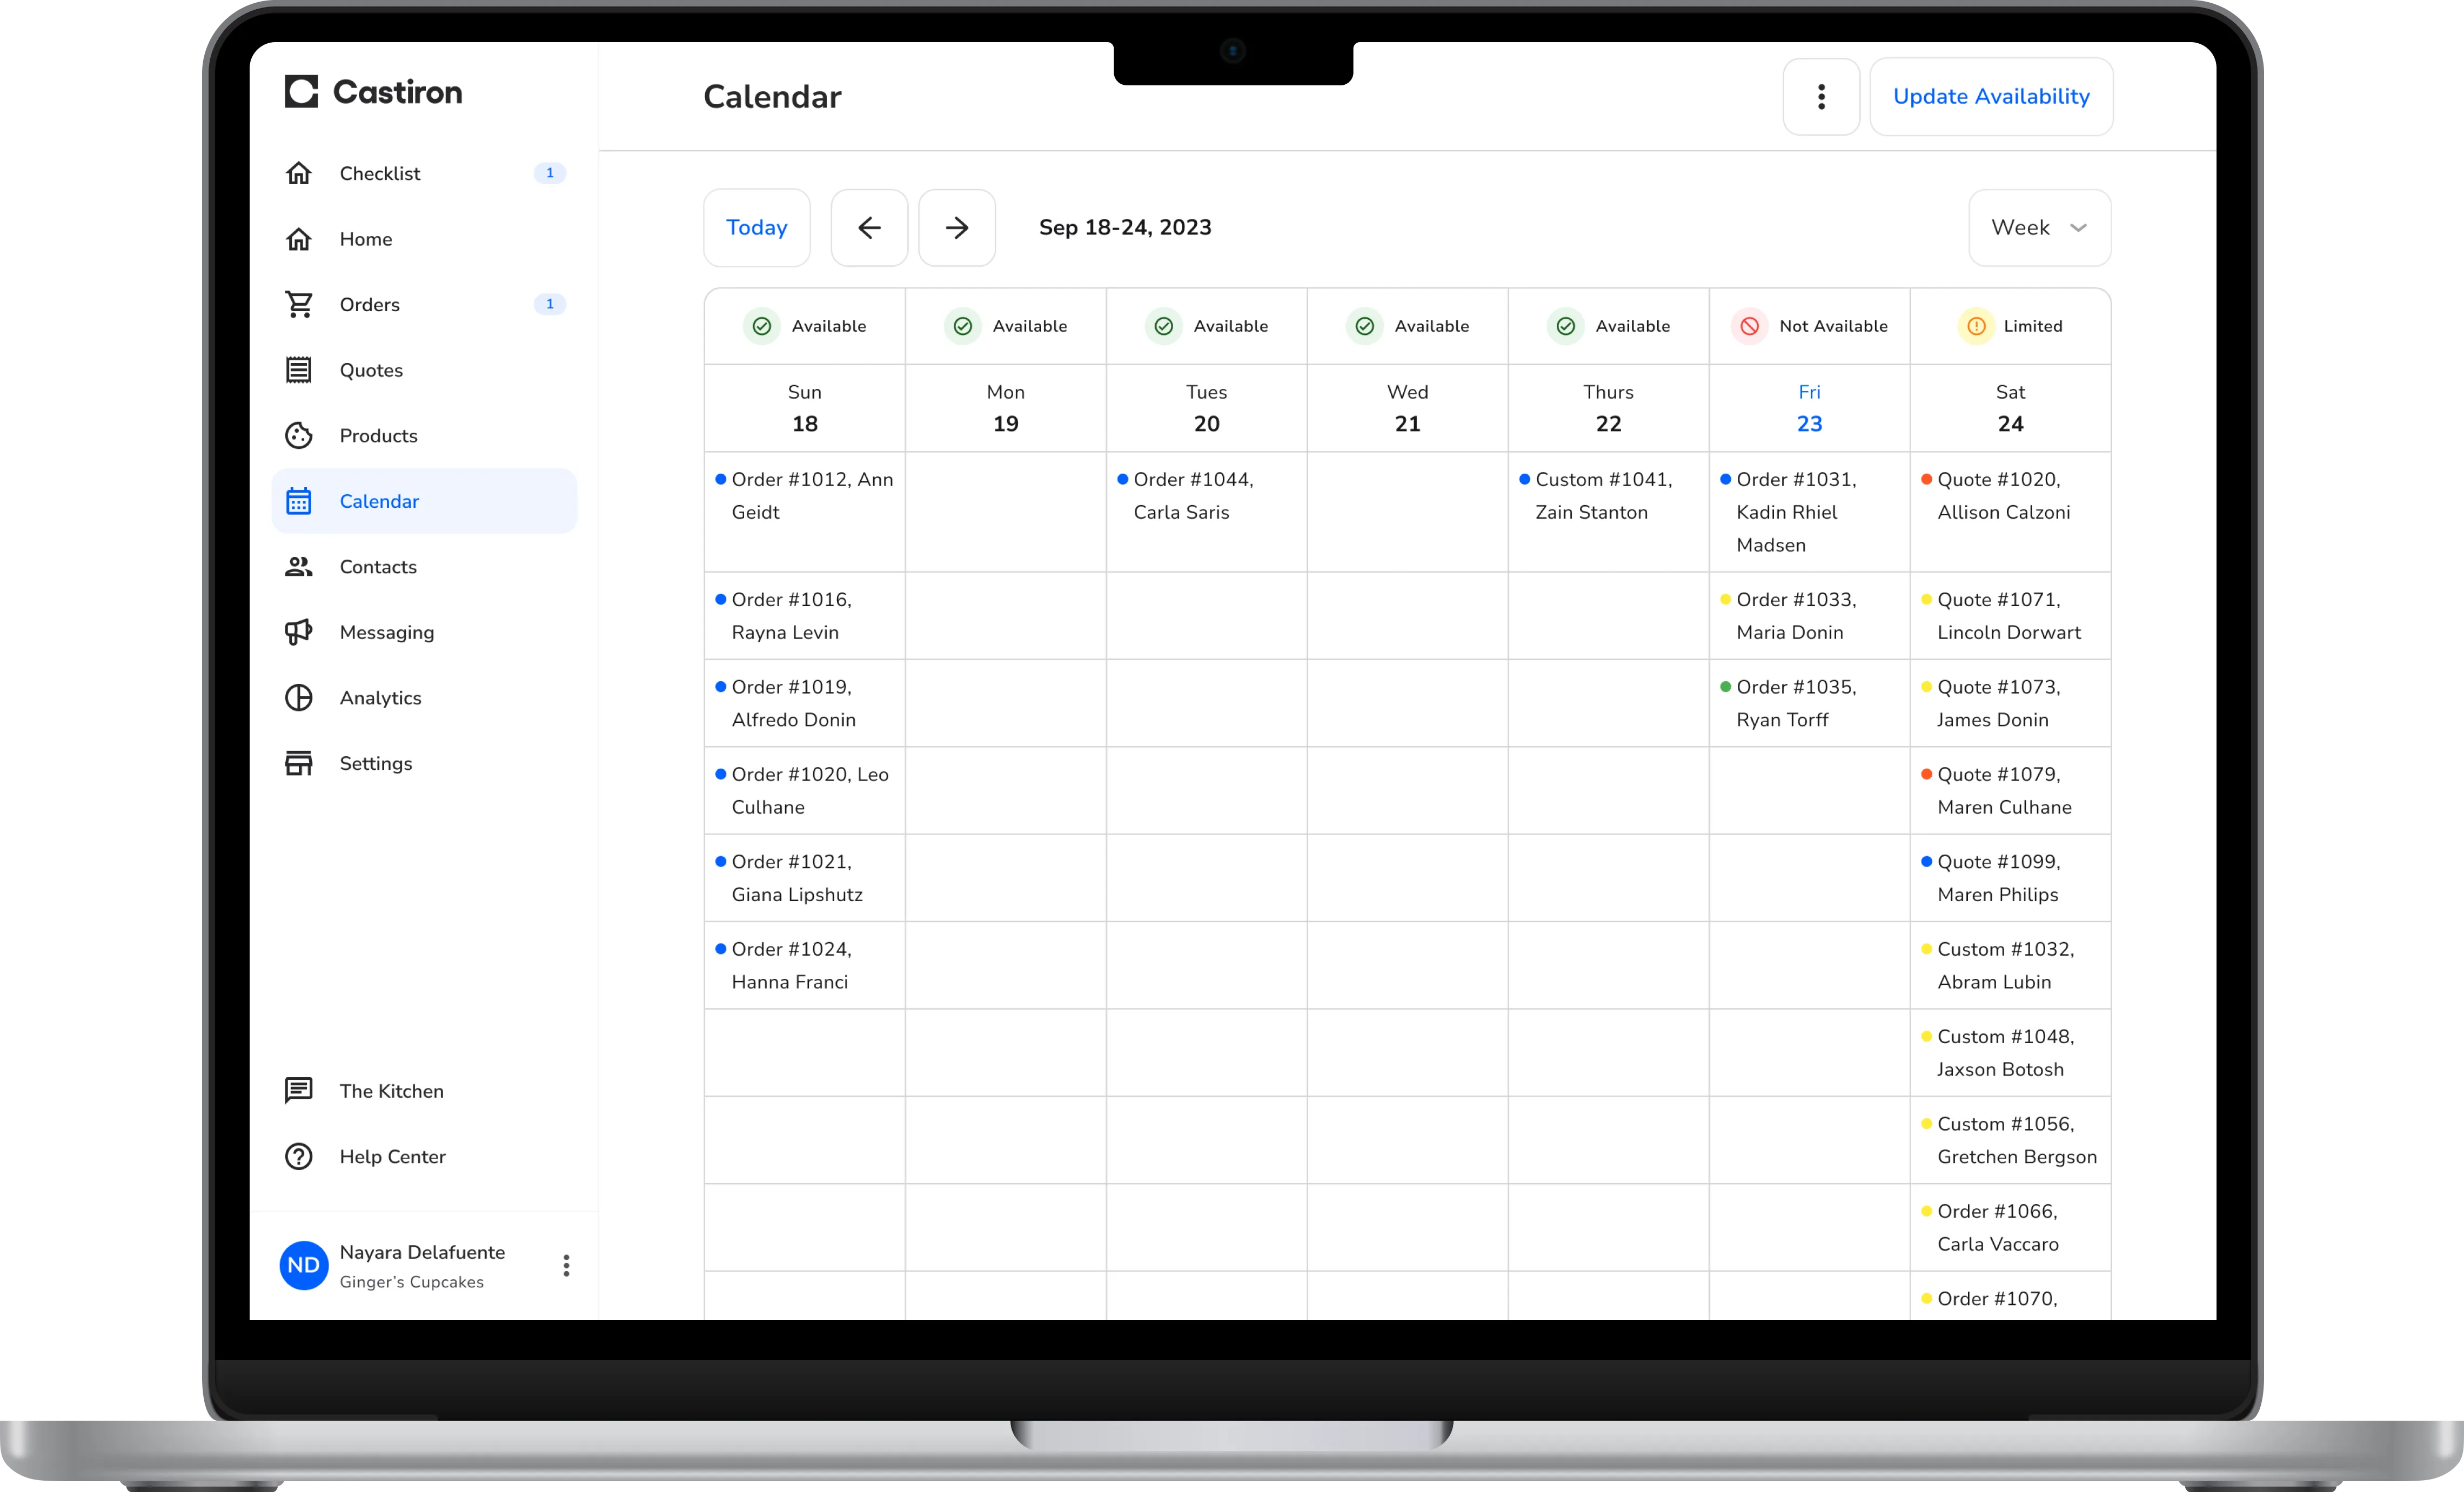The height and width of the screenshot is (1492, 2464).
Task: Click the Not Available status on Friday
Action: pyautogui.click(x=1809, y=326)
